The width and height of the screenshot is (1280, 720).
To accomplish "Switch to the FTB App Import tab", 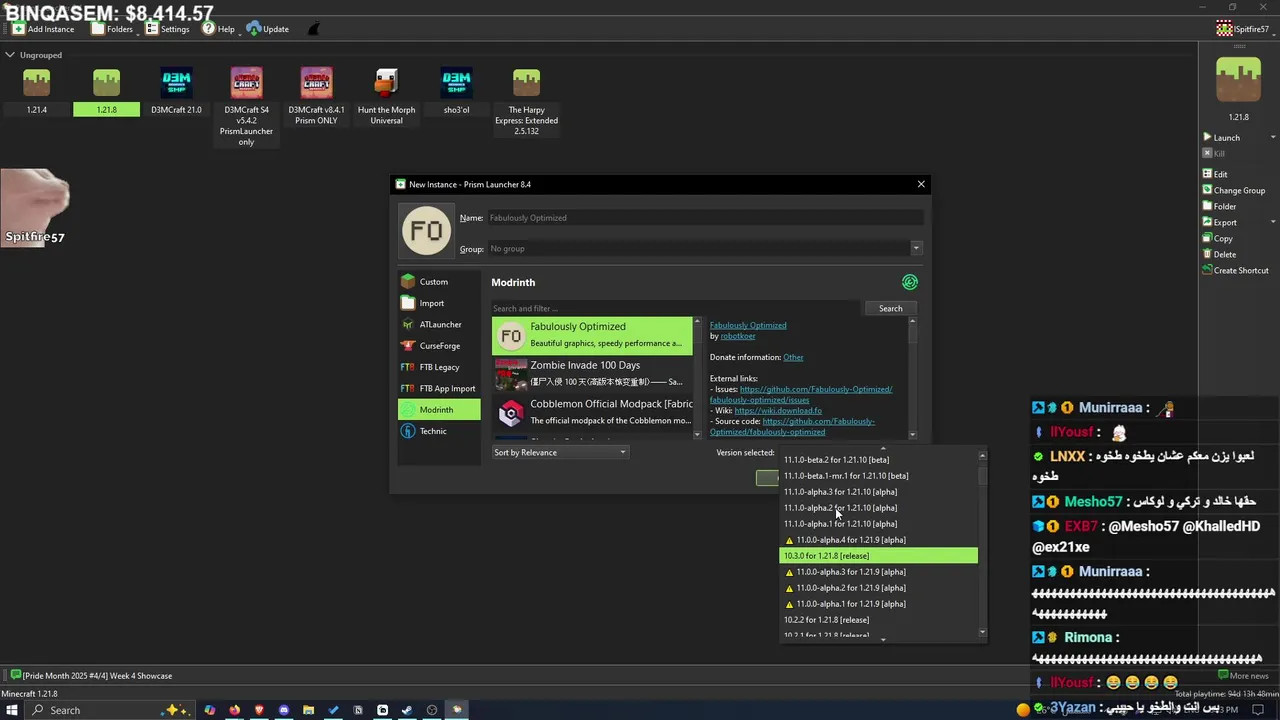I will pyautogui.click(x=439, y=388).
